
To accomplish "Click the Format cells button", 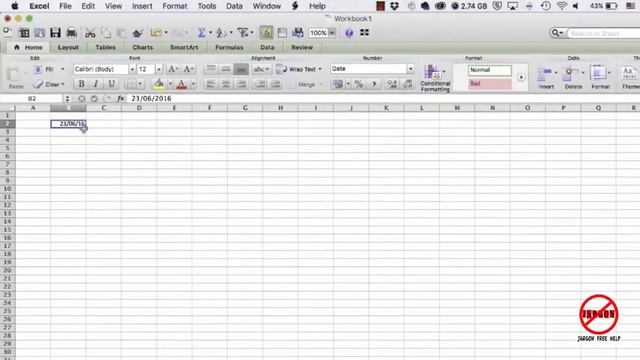I will (x=600, y=77).
